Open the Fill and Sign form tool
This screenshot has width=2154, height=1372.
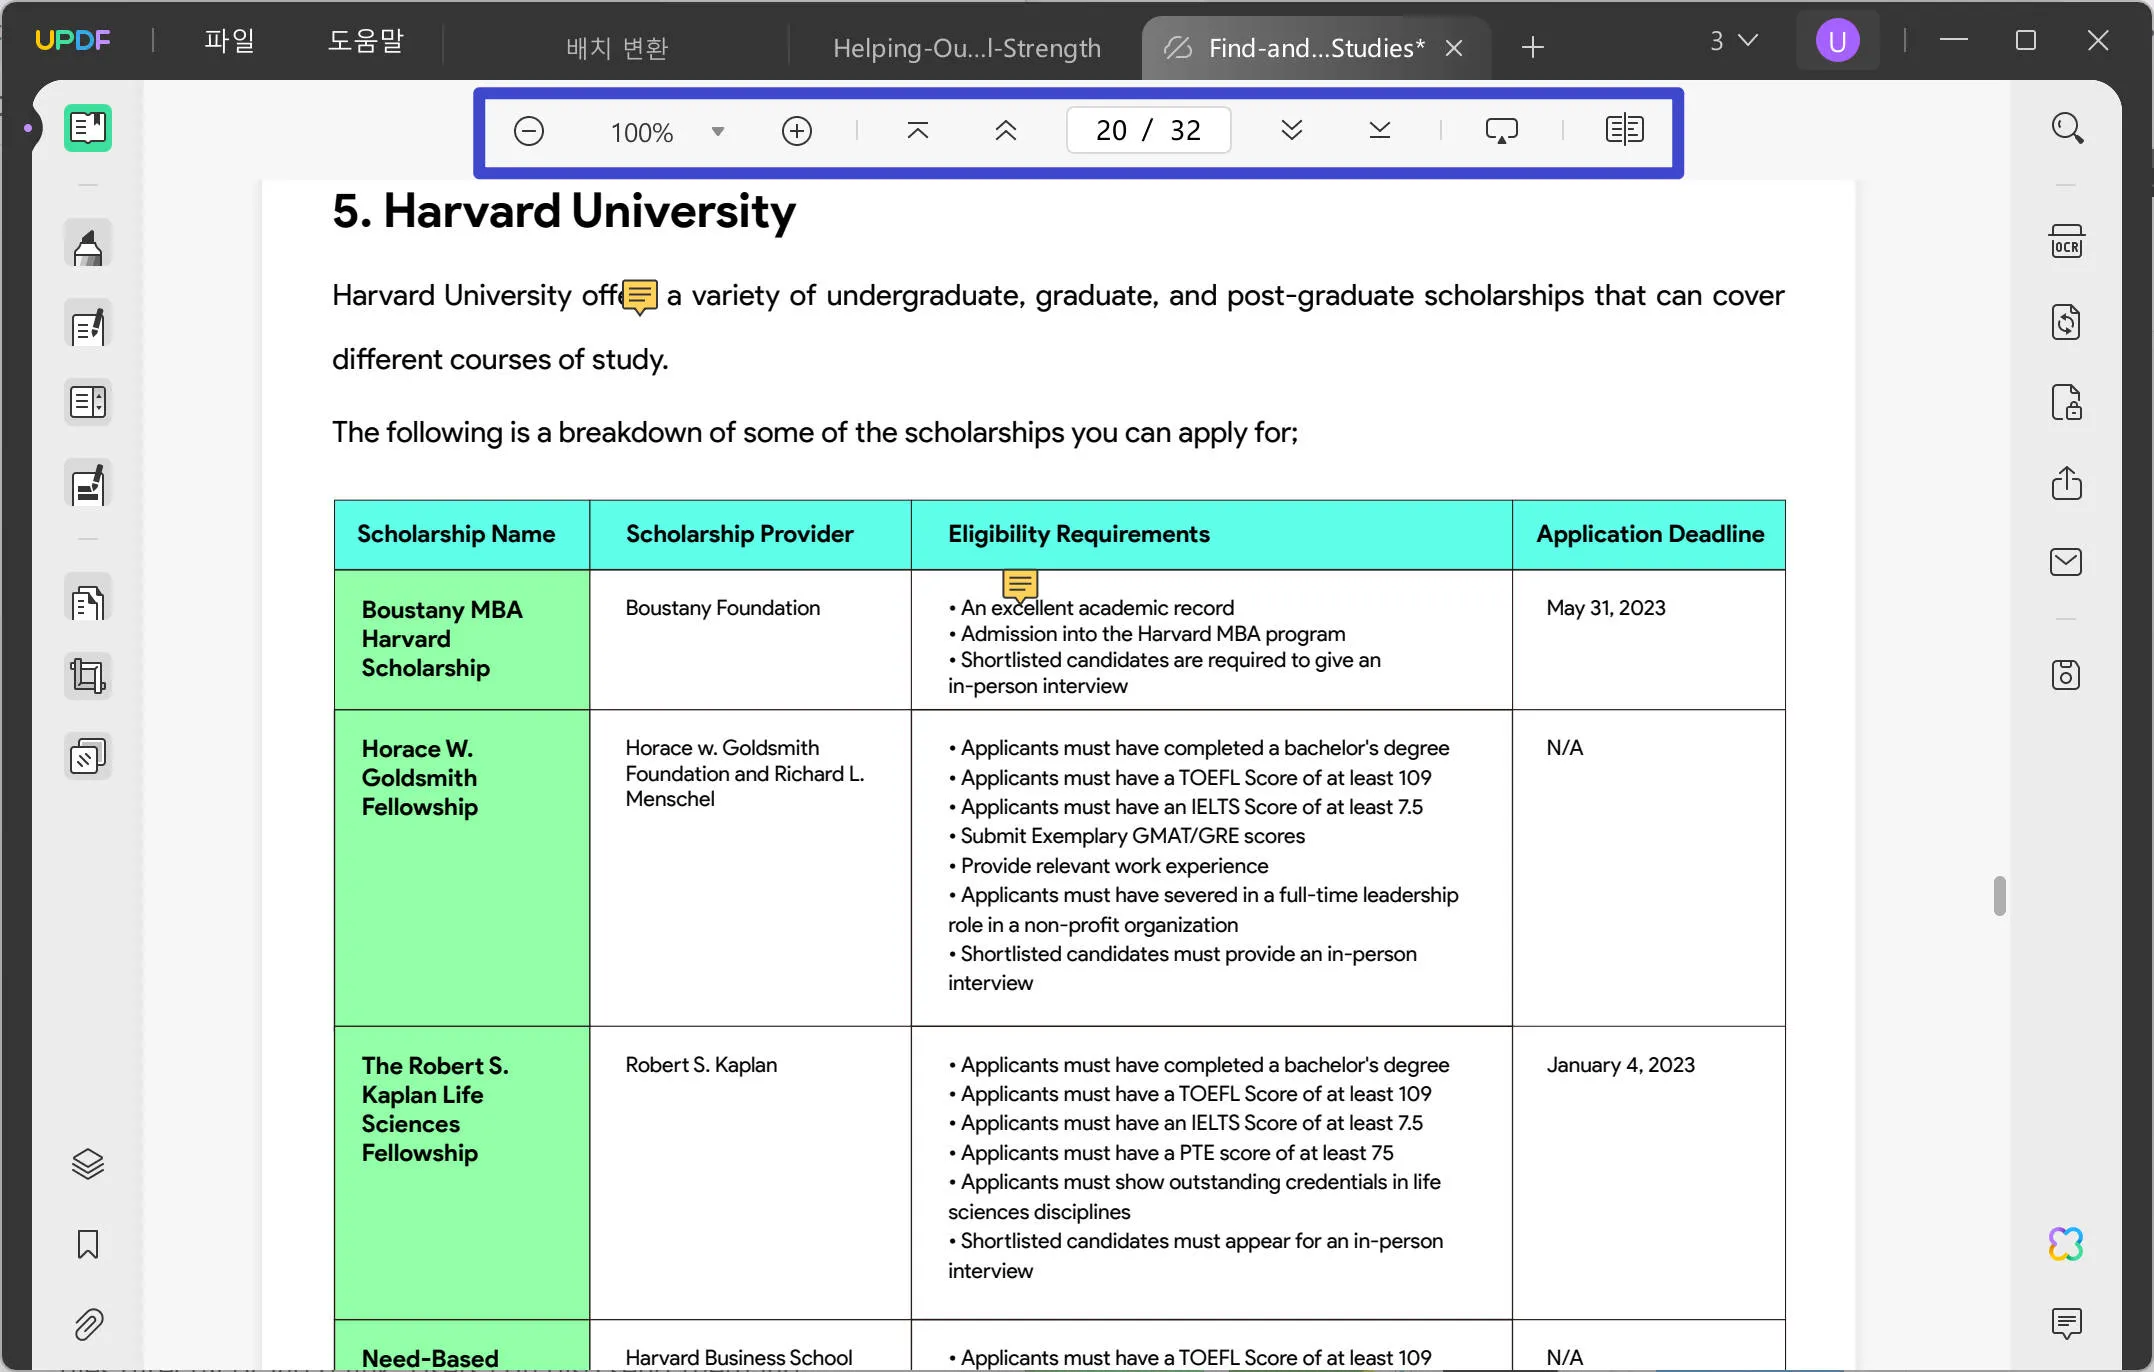88,484
